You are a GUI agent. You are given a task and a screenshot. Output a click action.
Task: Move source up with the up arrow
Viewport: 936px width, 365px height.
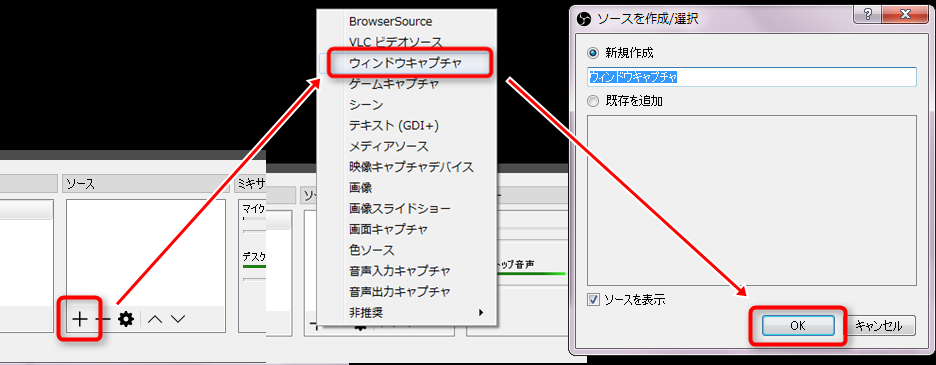pyautogui.click(x=155, y=319)
